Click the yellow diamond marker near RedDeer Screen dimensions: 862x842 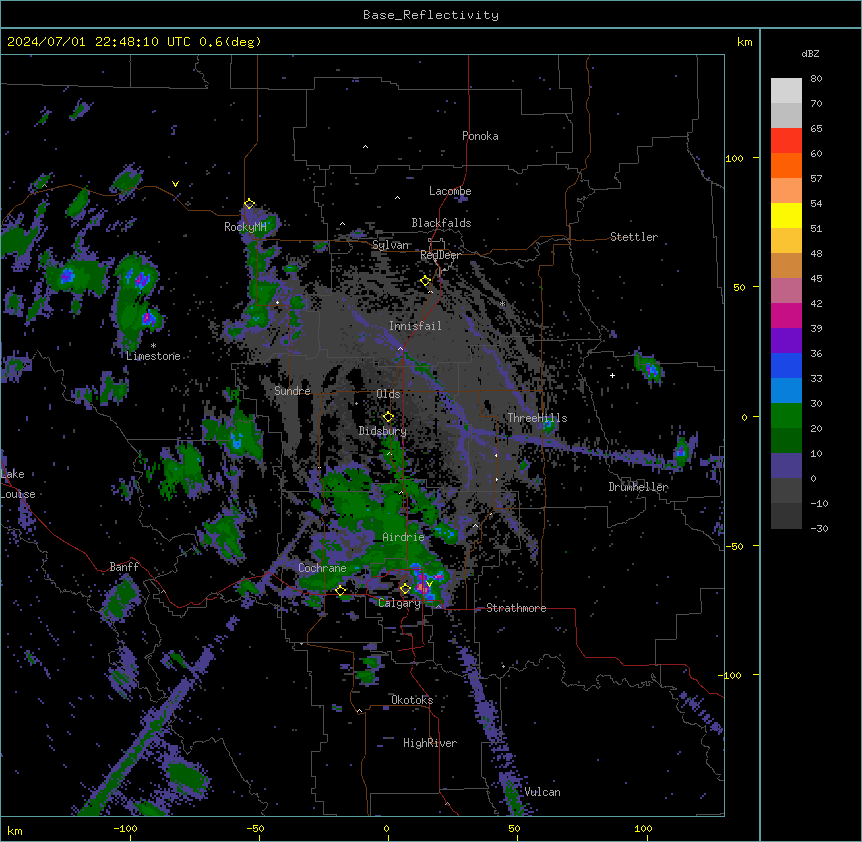(426, 281)
